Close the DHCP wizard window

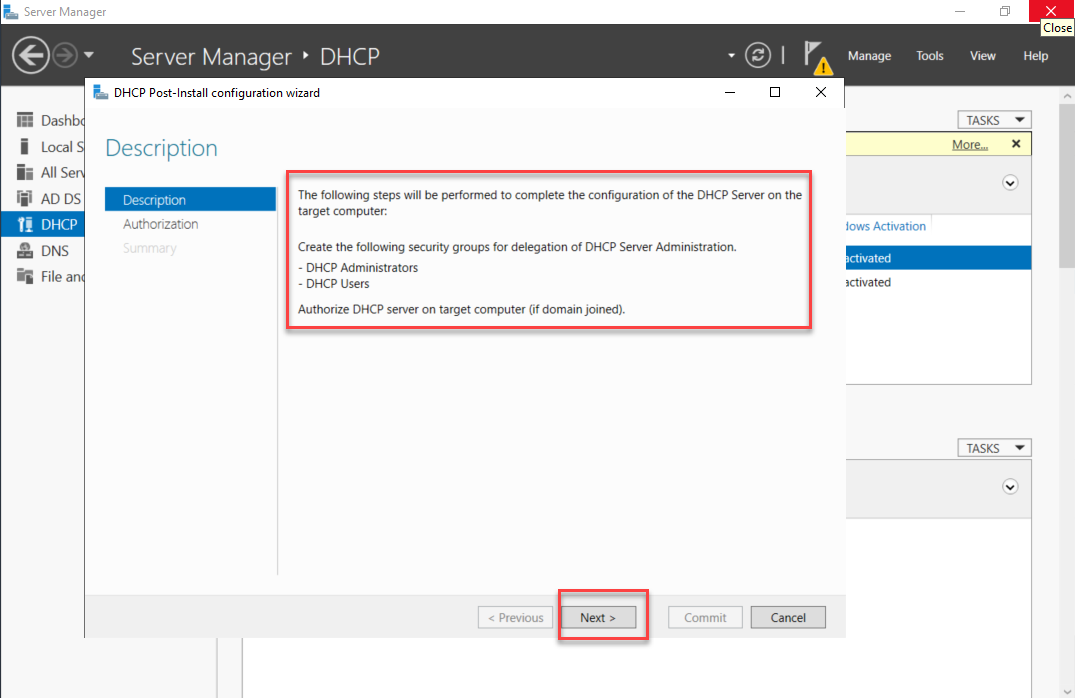coord(821,92)
